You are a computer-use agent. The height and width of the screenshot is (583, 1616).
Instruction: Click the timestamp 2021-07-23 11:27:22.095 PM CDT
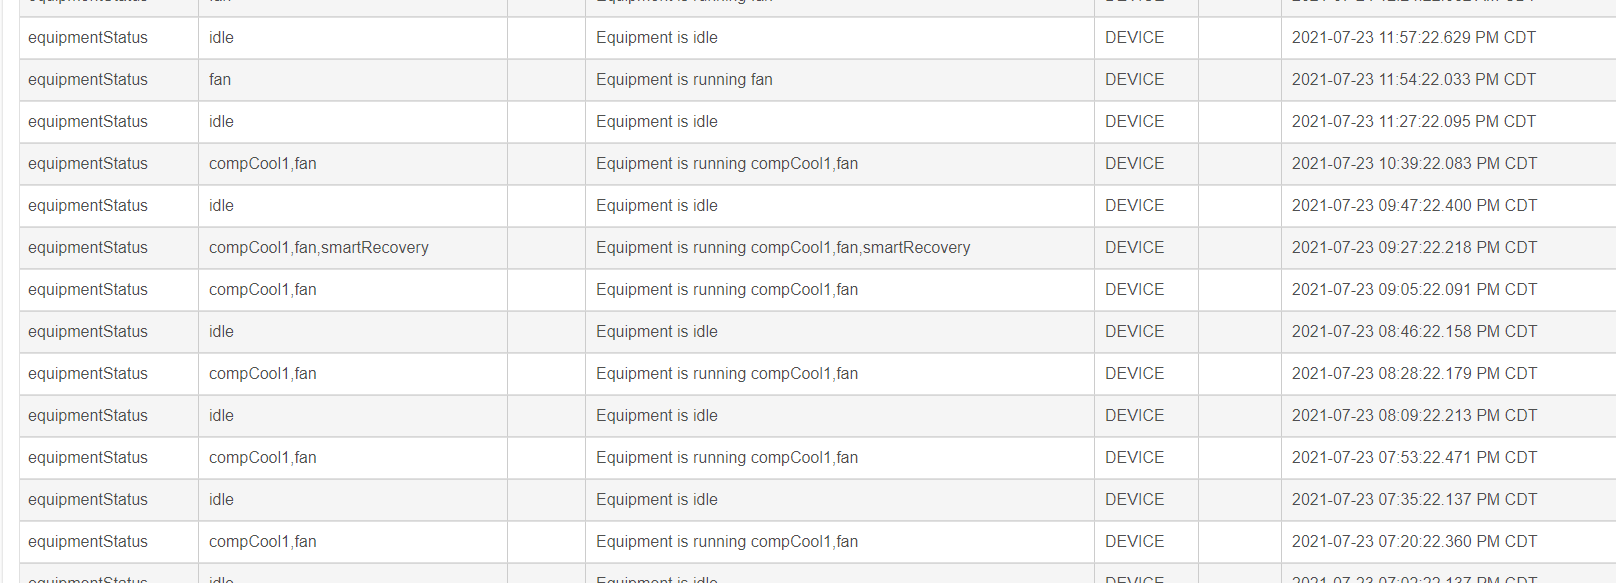pyautogui.click(x=1413, y=122)
